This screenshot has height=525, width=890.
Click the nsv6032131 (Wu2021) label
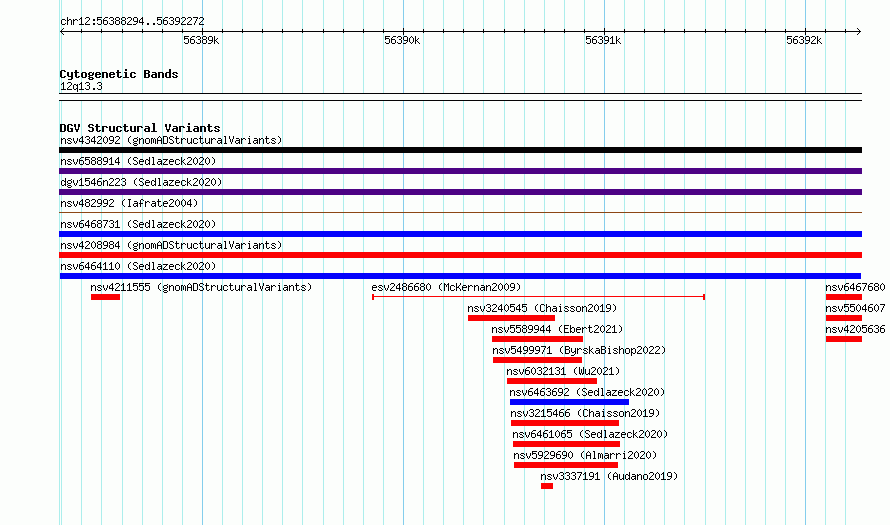563,371
